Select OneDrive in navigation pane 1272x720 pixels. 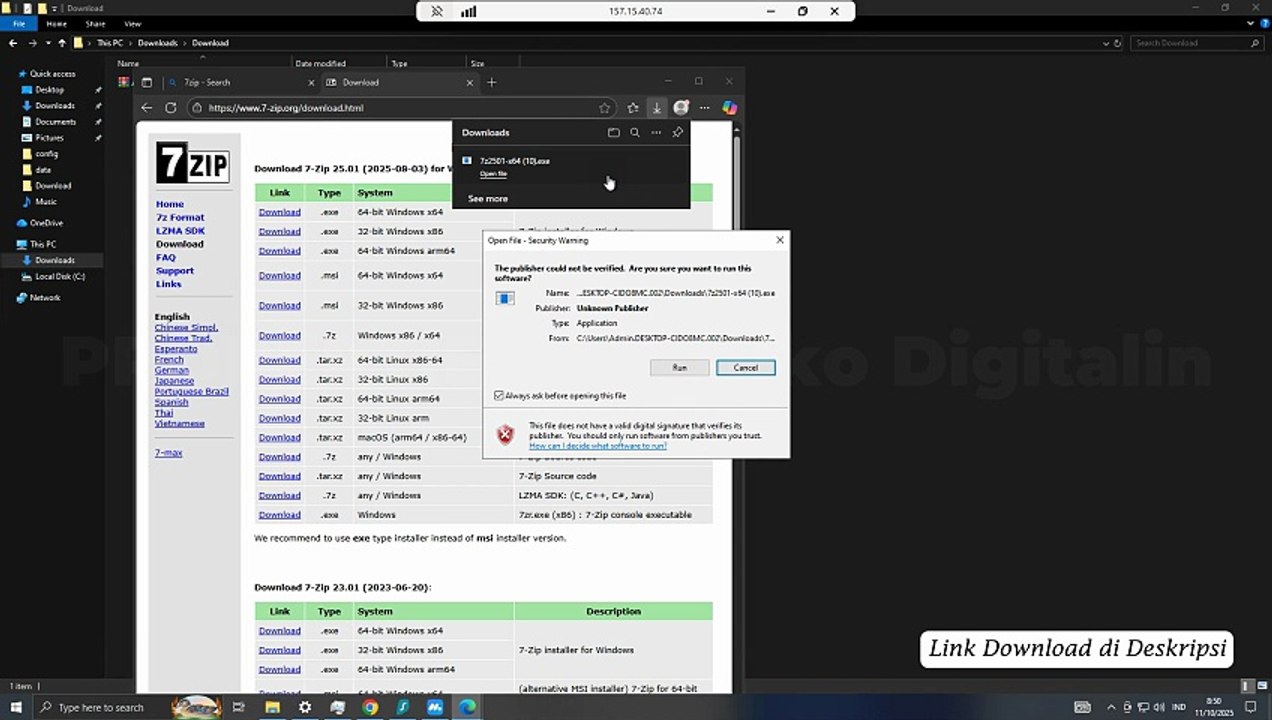pos(46,223)
